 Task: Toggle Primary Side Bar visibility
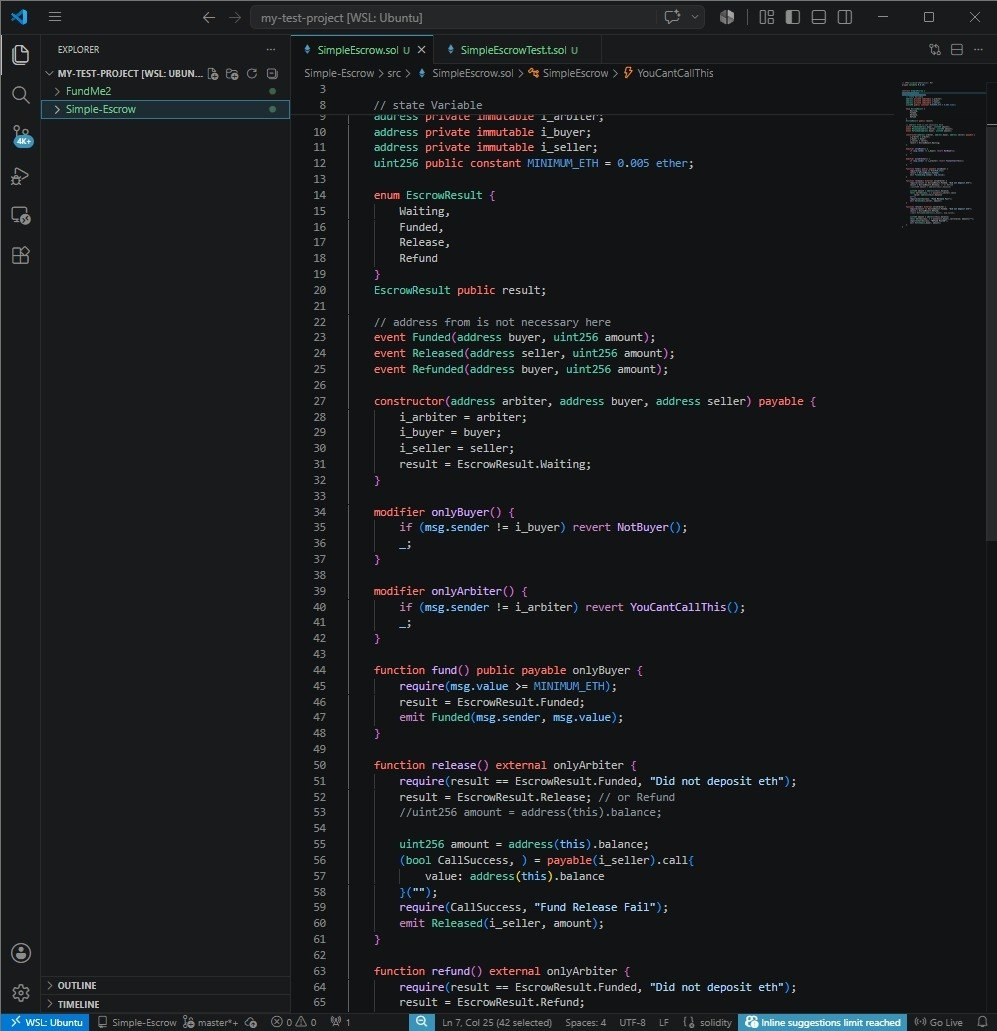pos(793,17)
